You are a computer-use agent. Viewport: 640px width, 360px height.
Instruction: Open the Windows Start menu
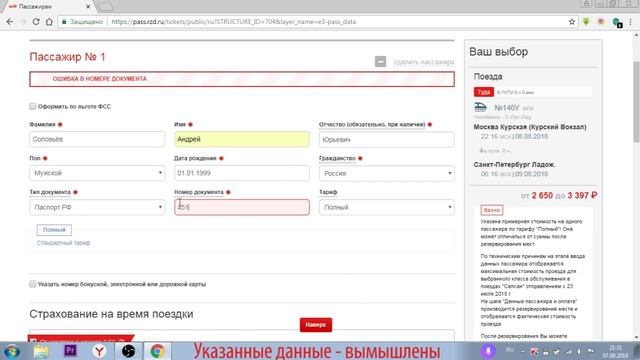coord(11,351)
